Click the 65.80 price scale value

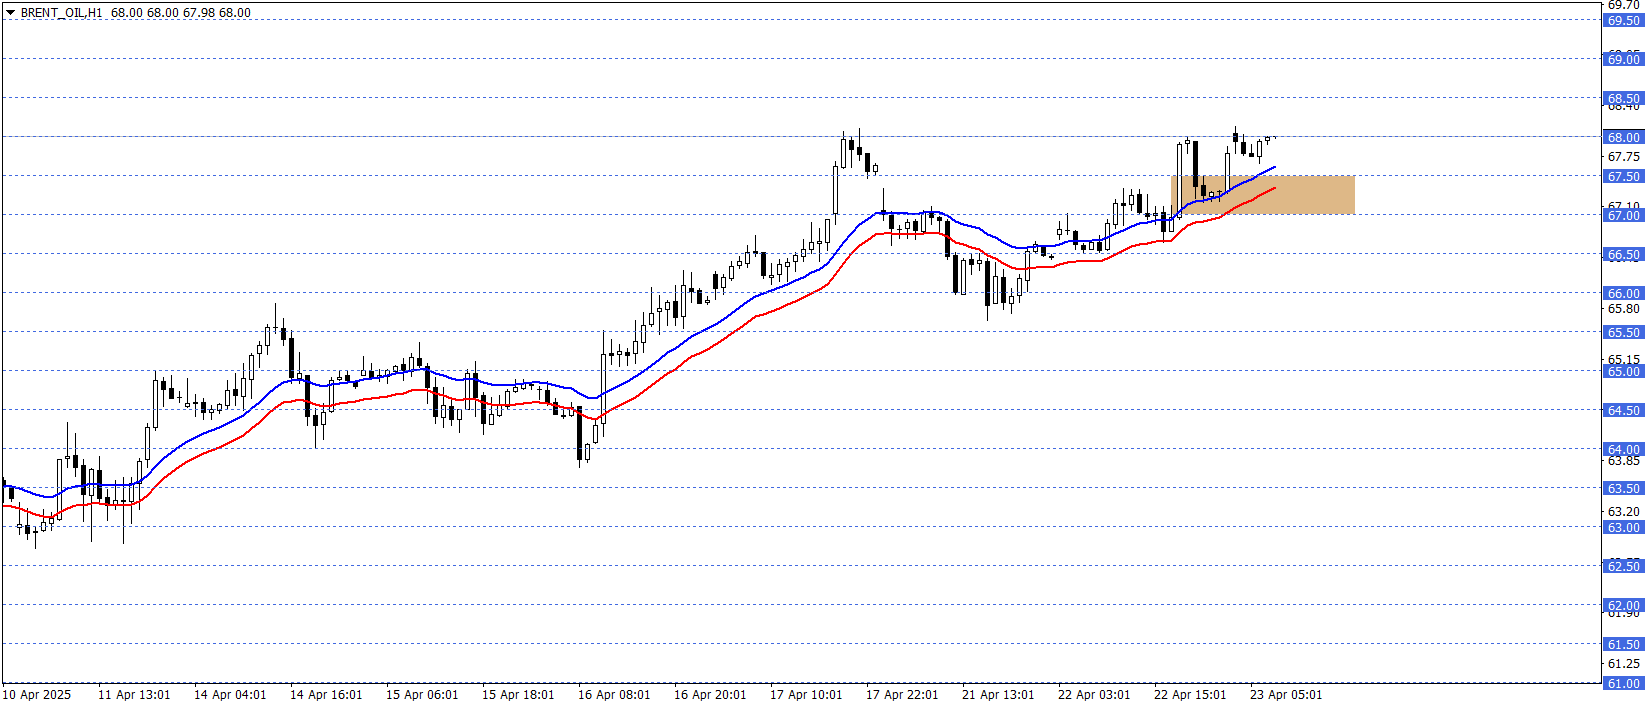(1624, 309)
